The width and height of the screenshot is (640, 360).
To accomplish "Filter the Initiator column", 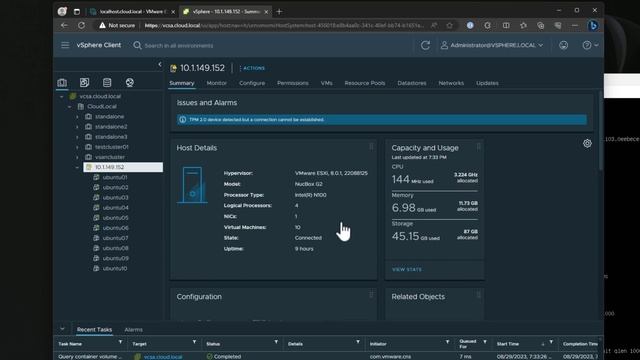I will tap(447, 342).
